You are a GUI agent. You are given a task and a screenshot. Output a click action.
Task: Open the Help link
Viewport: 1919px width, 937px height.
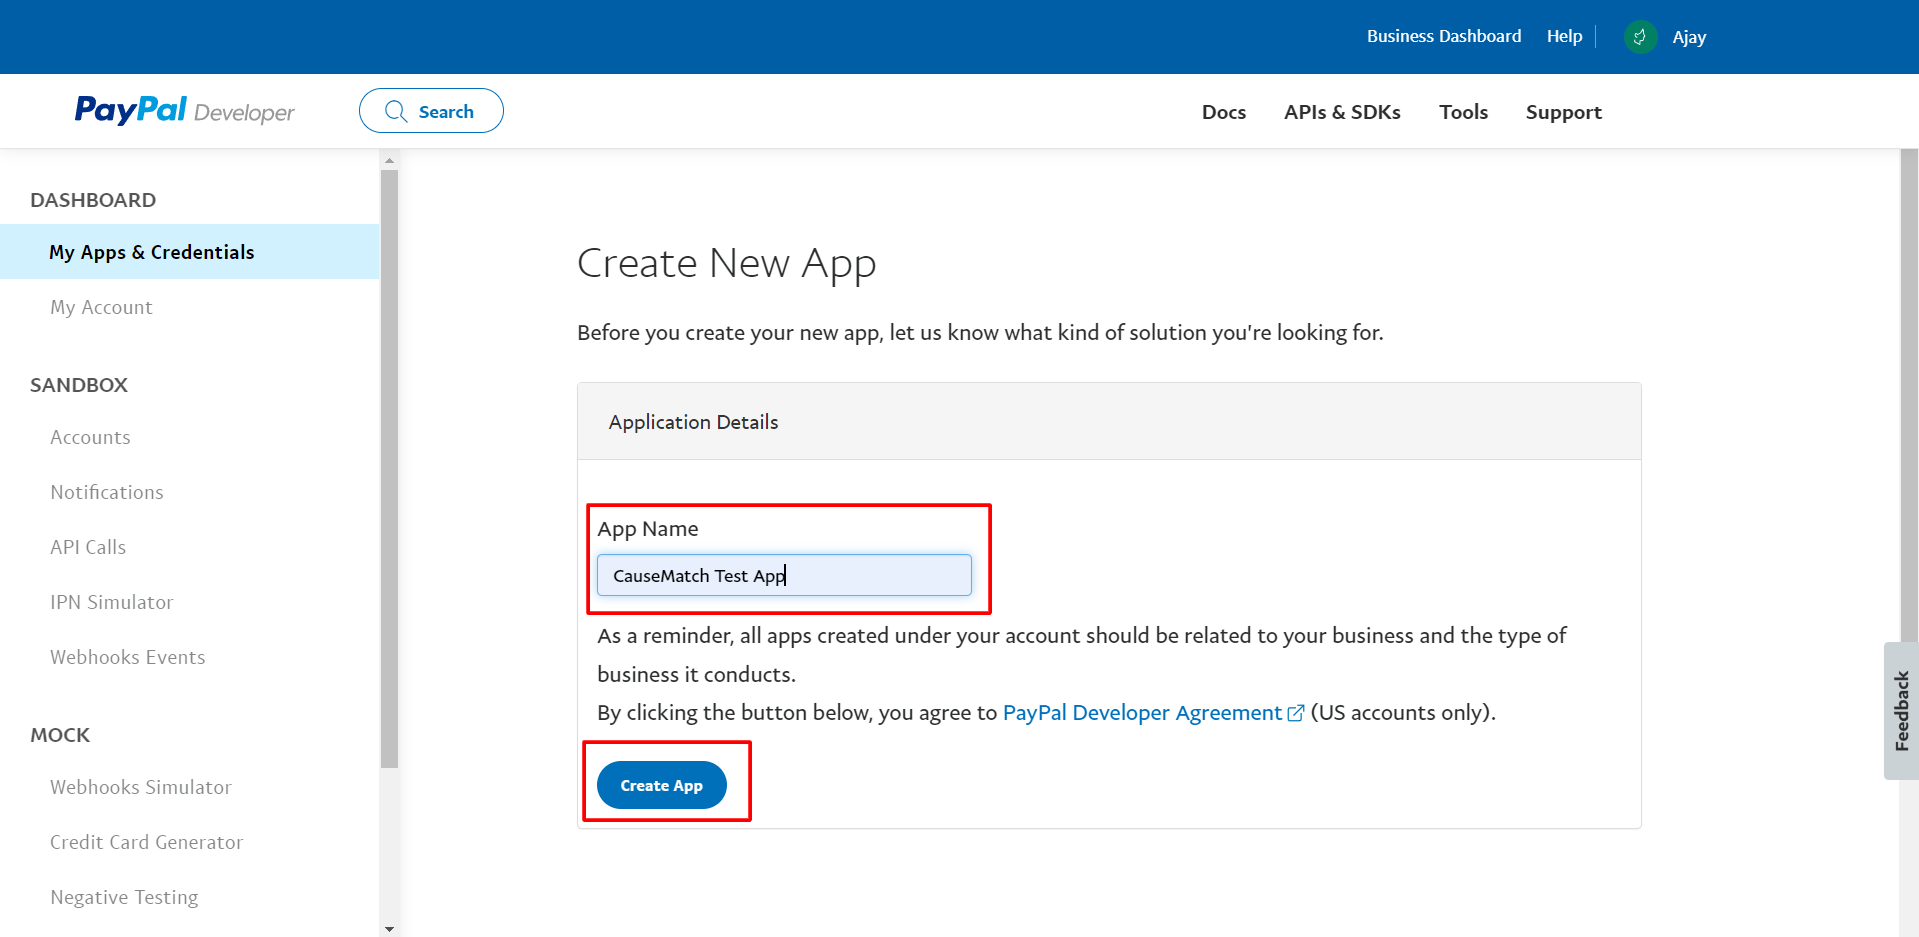[x=1564, y=36]
